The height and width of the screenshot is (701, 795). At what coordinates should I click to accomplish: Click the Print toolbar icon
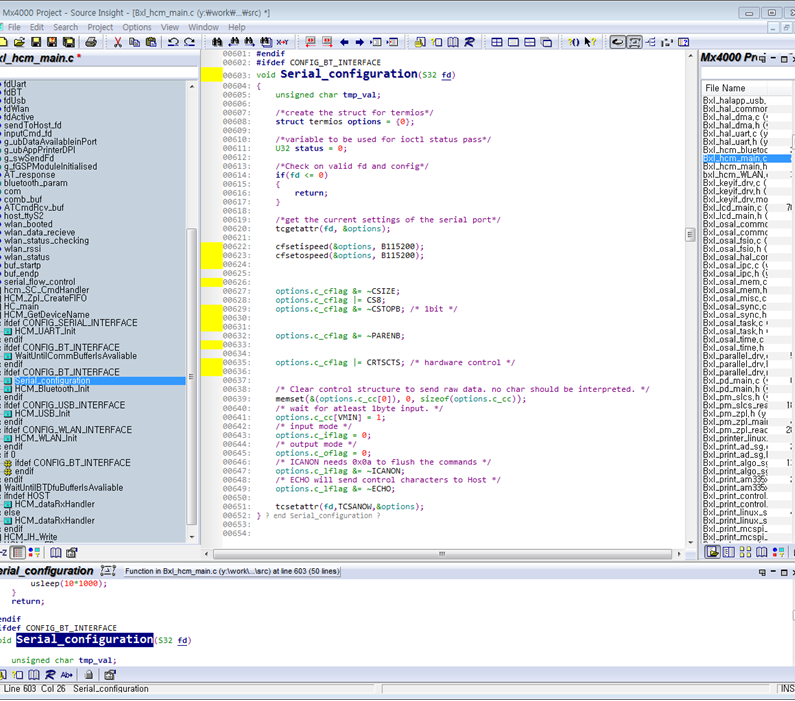(x=91, y=43)
